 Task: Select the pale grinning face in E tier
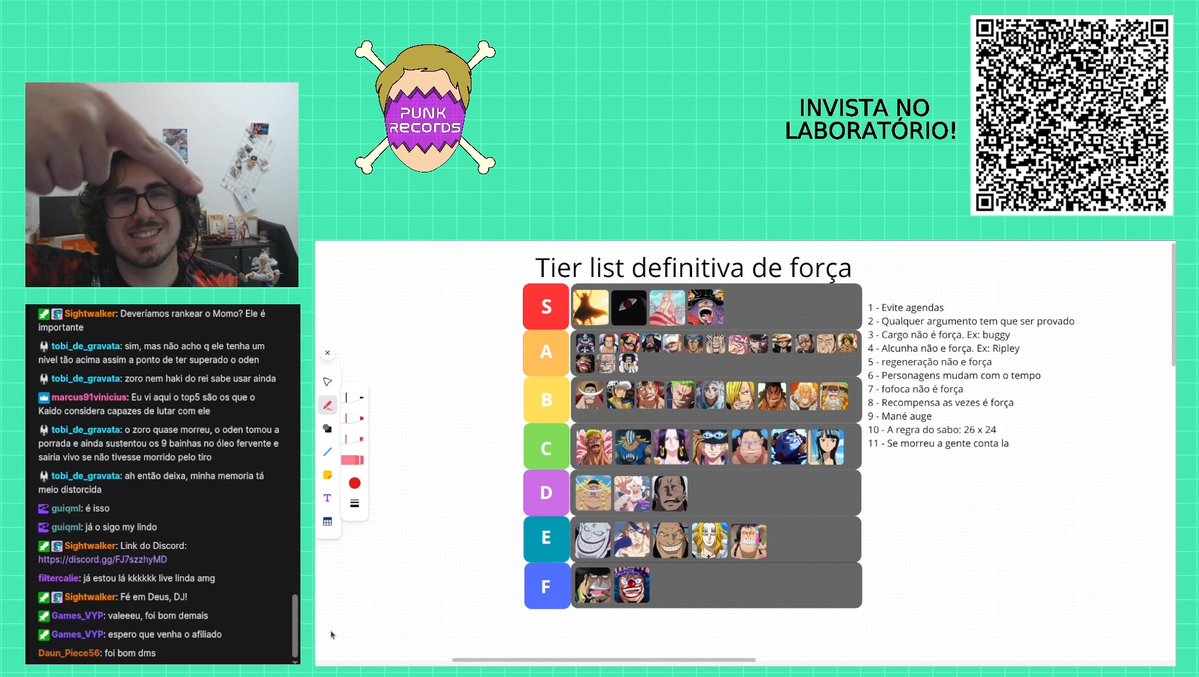pyautogui.click(x=593, y=541)
